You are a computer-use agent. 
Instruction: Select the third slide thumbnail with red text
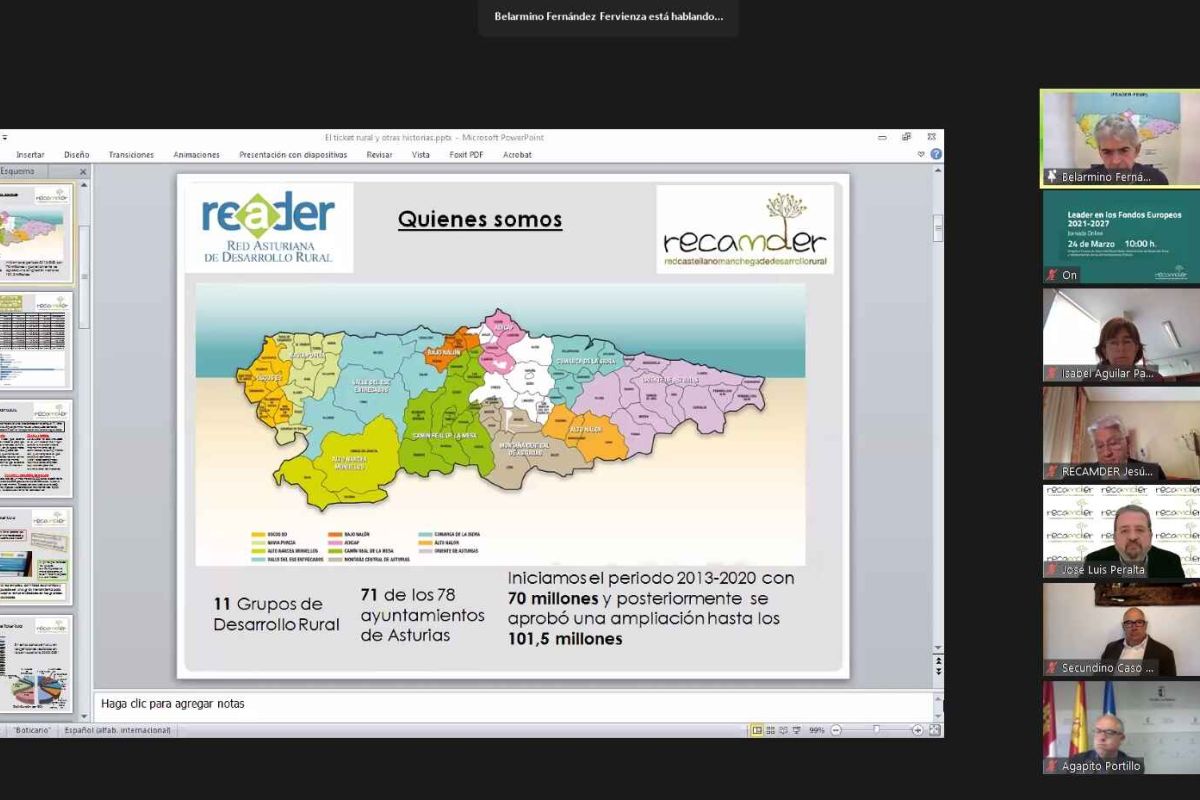click(36, 448)
